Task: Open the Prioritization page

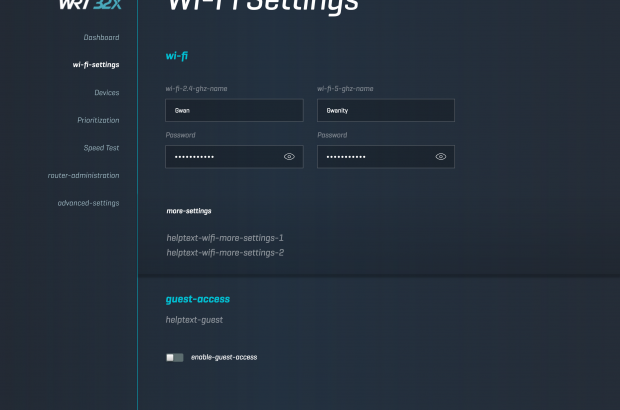Action: point(98,120)
